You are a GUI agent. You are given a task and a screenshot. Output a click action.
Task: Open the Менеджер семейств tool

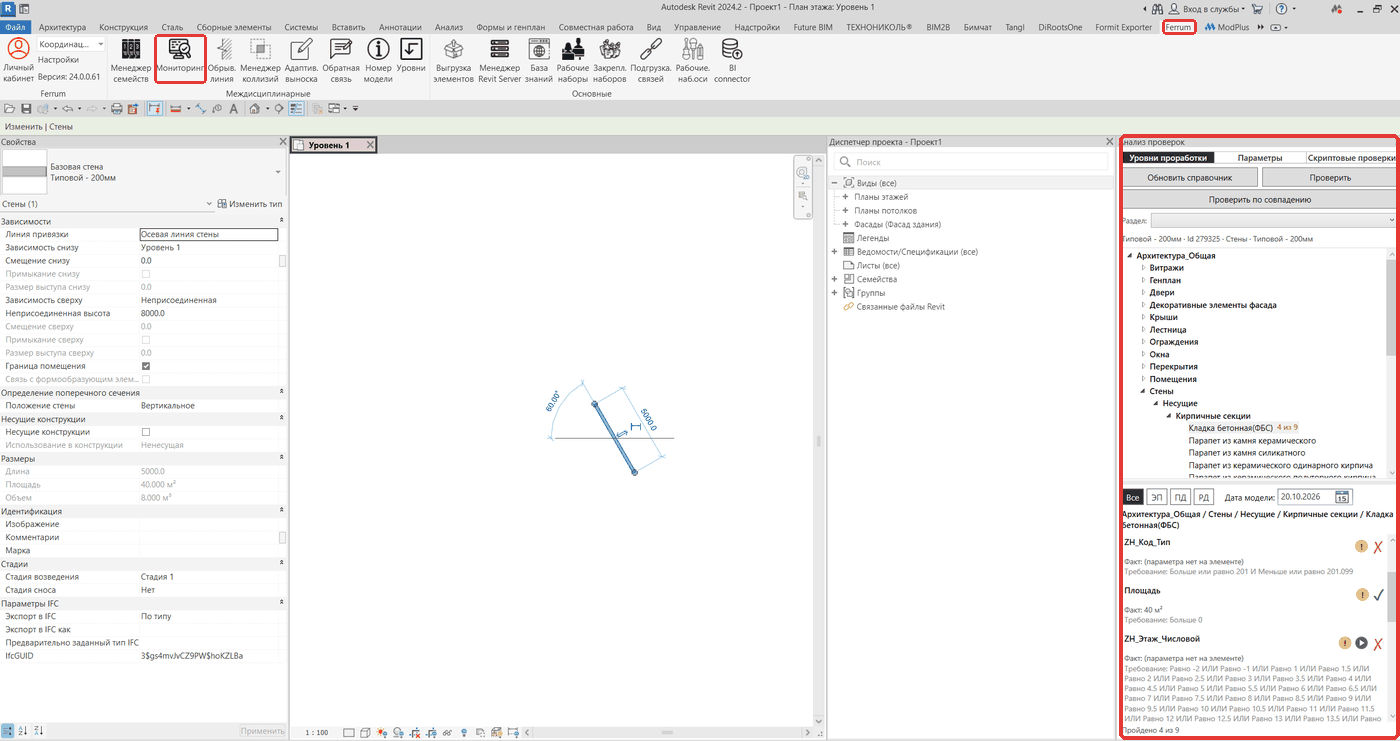pyautogui.click(x=130, y=60)
